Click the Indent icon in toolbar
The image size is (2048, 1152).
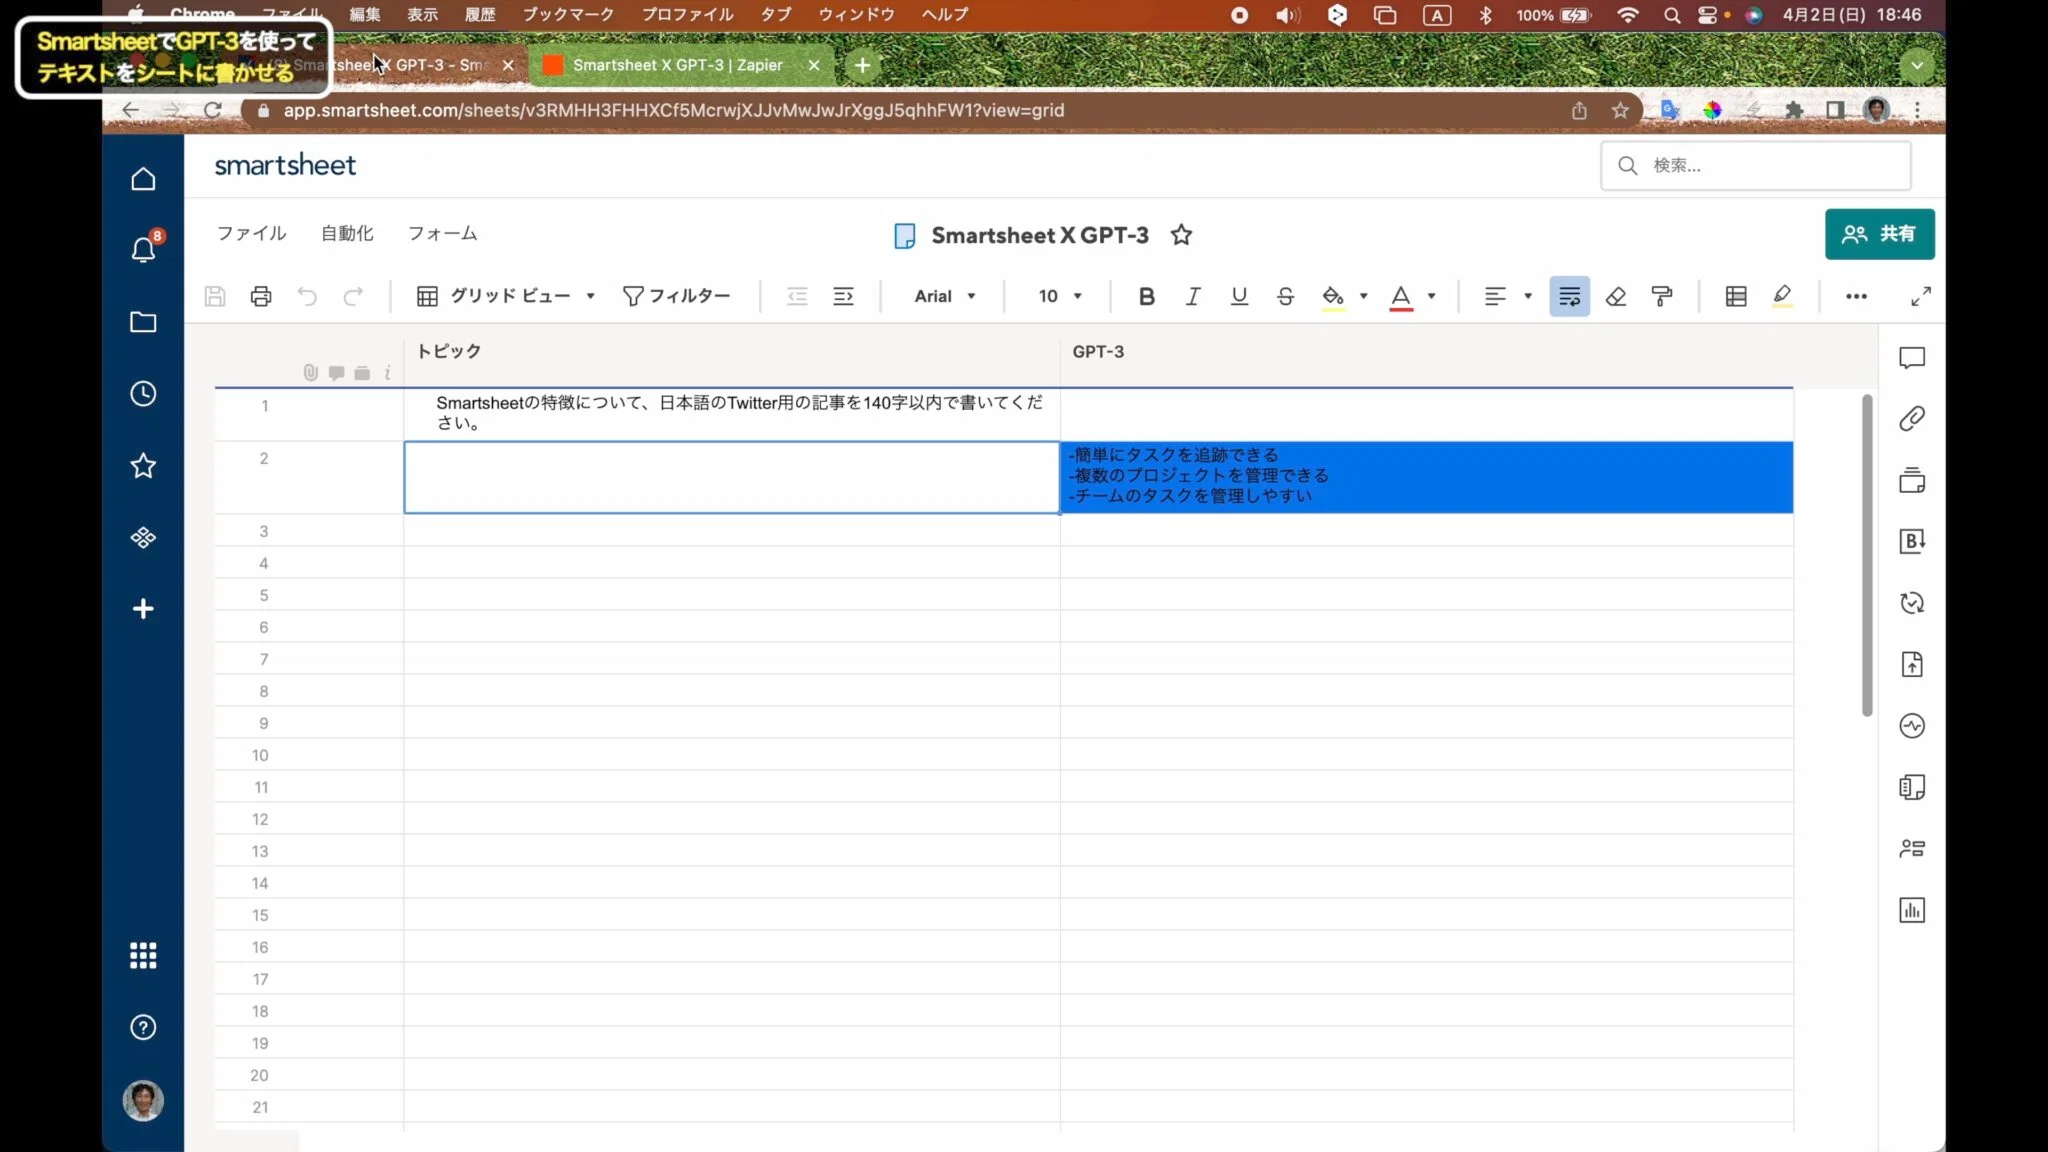[x=843, y=296]
